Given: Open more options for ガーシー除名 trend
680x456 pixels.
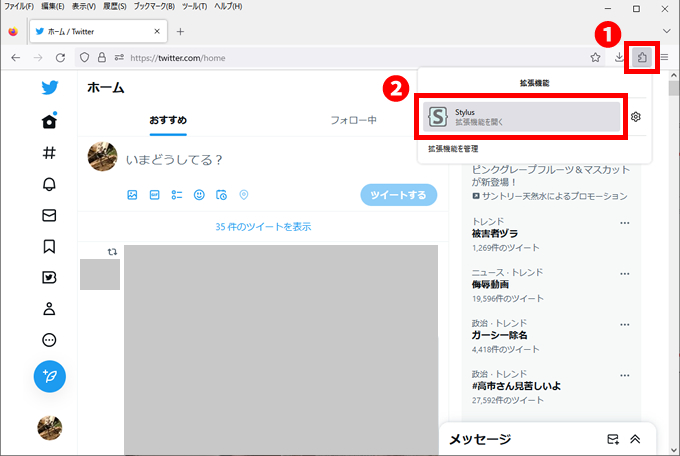Looking at the screenshot, I should pyautogui.click(x=624, y=325).
